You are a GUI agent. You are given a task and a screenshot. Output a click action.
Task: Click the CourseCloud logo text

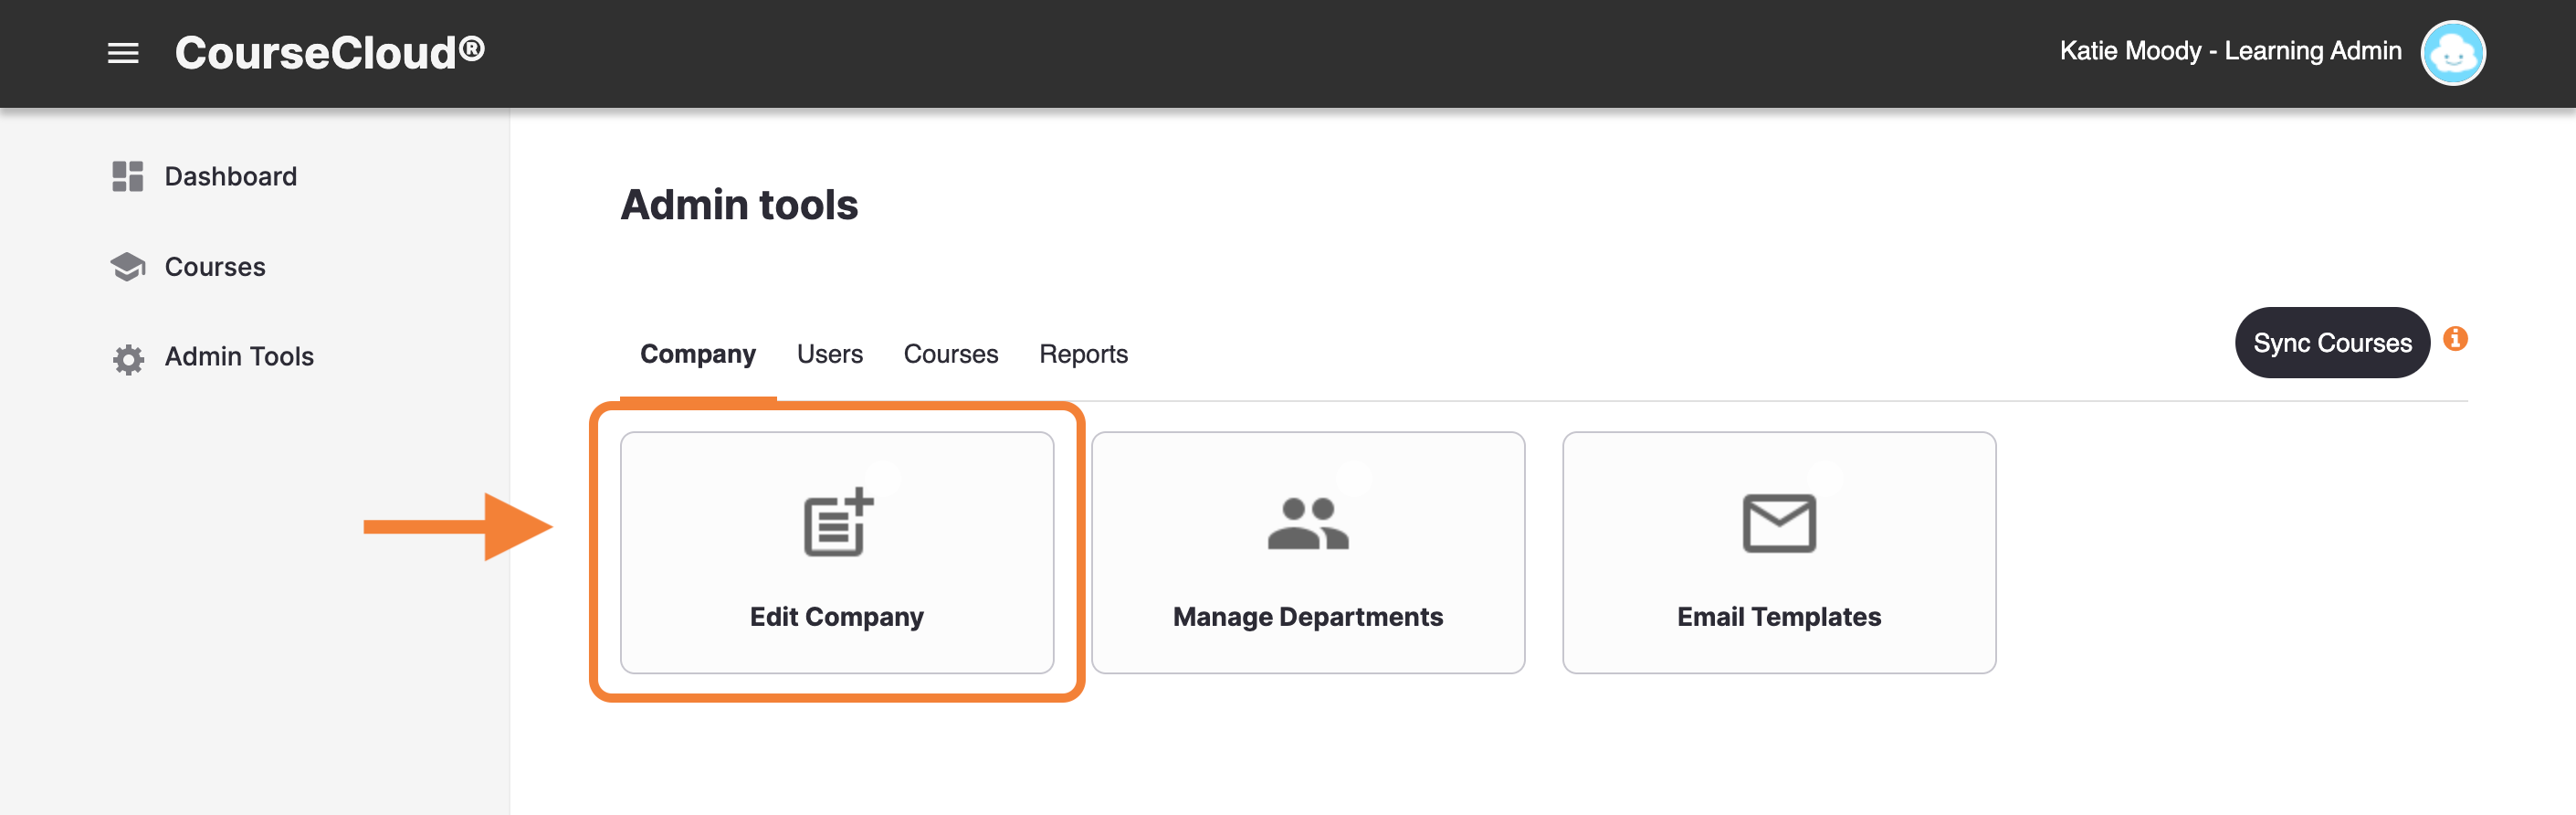330,53
